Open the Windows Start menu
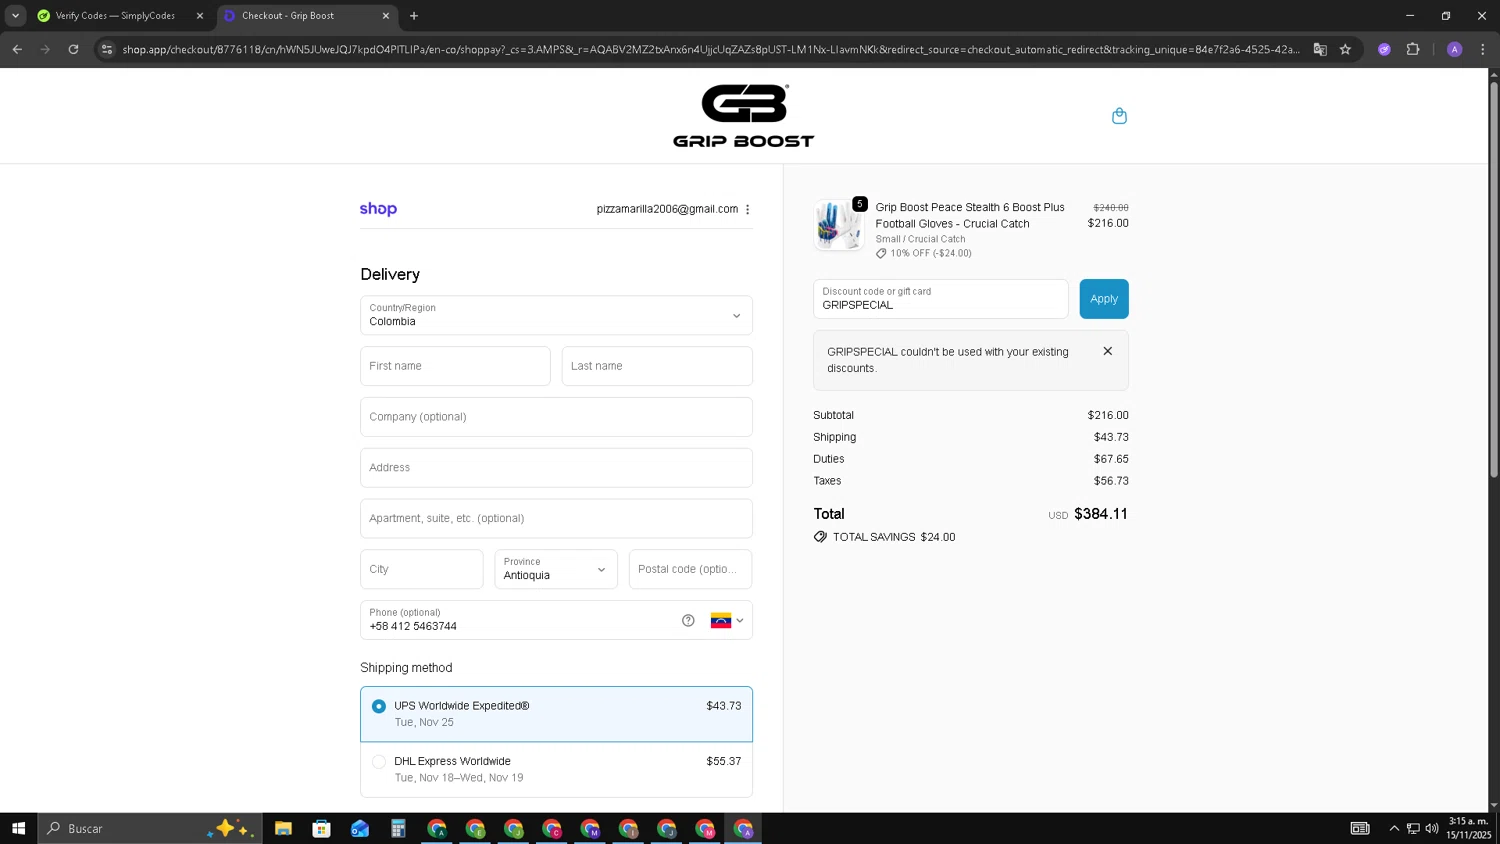Image resolution: width=1500 pixels, height=844 pixels. click(x=18, y=828)
